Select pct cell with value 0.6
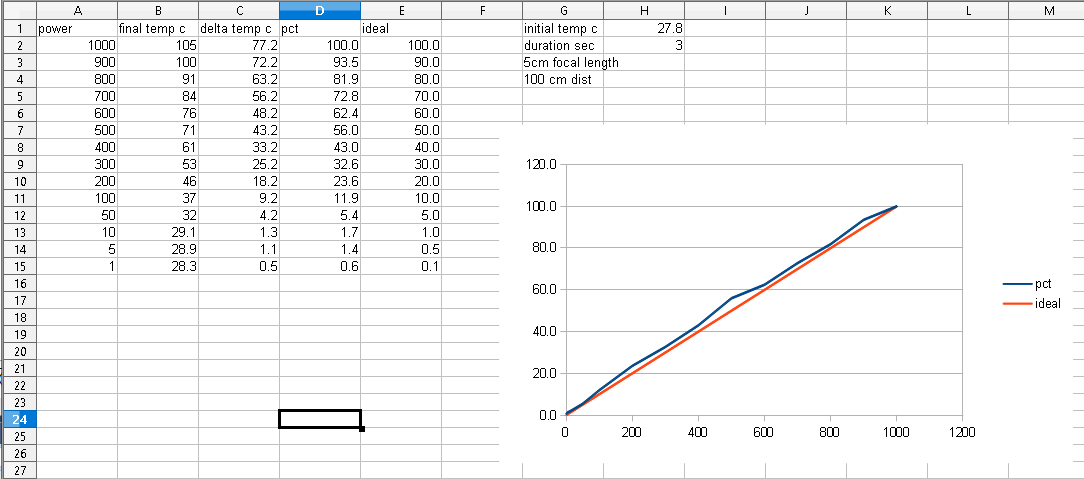The image size is (1084, 479). pos(320,266)
